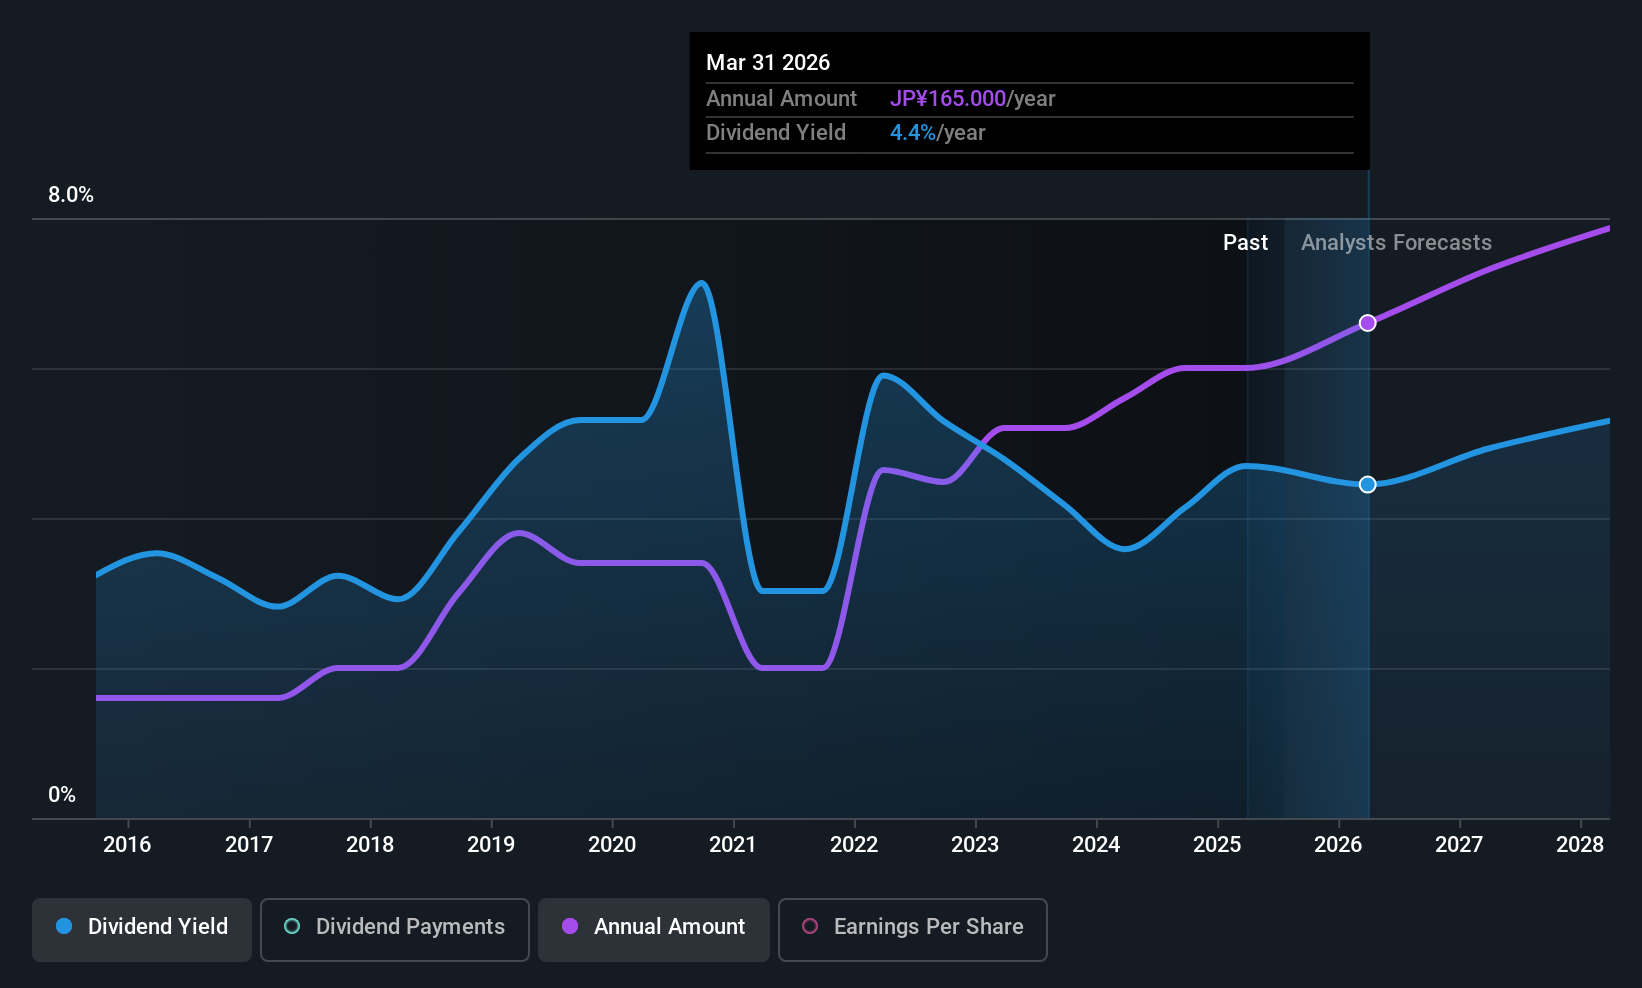Click the 2028 x-axis year label

[1580, 844]
